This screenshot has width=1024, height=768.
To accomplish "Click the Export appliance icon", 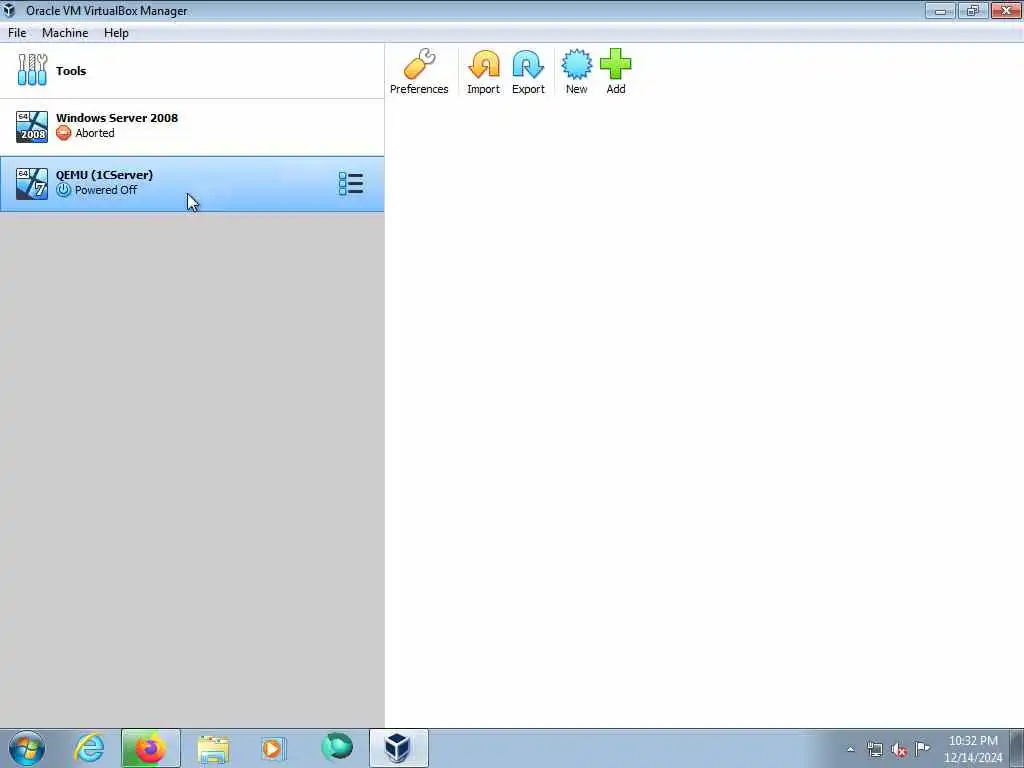I will click(x=528, y=71).
